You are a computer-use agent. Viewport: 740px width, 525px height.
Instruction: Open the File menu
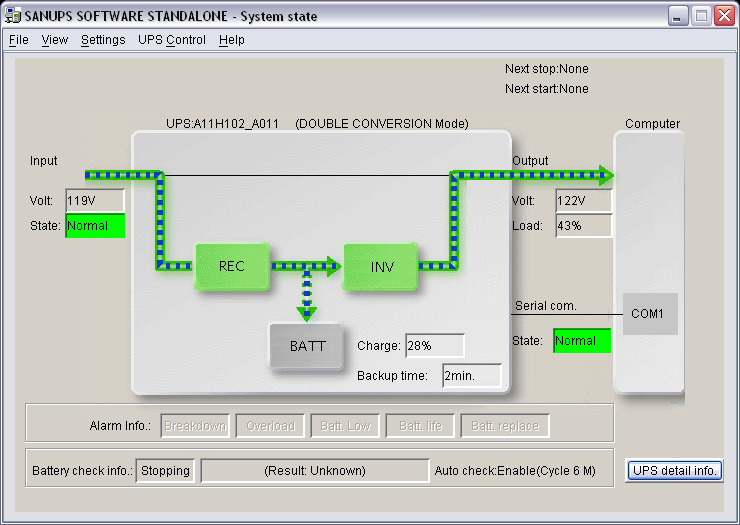point(19,40)
